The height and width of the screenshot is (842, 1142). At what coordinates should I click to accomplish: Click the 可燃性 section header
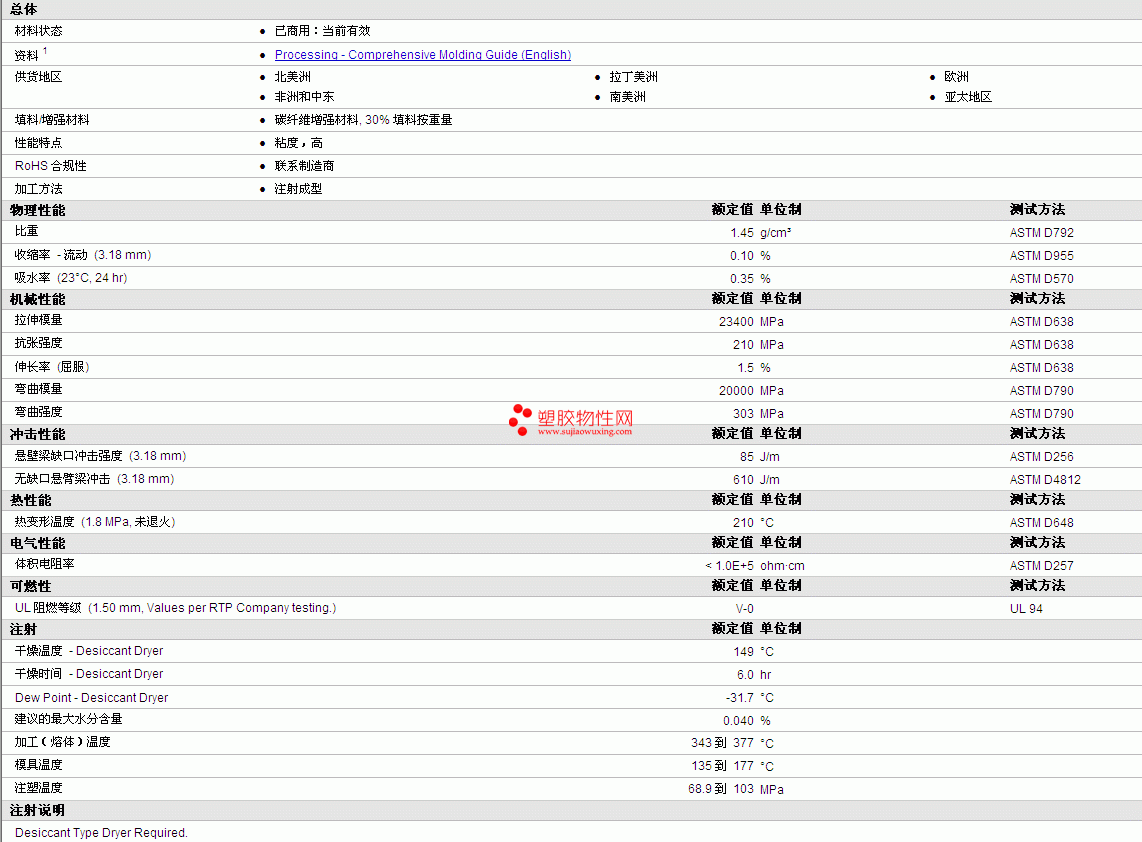(31, 586)
